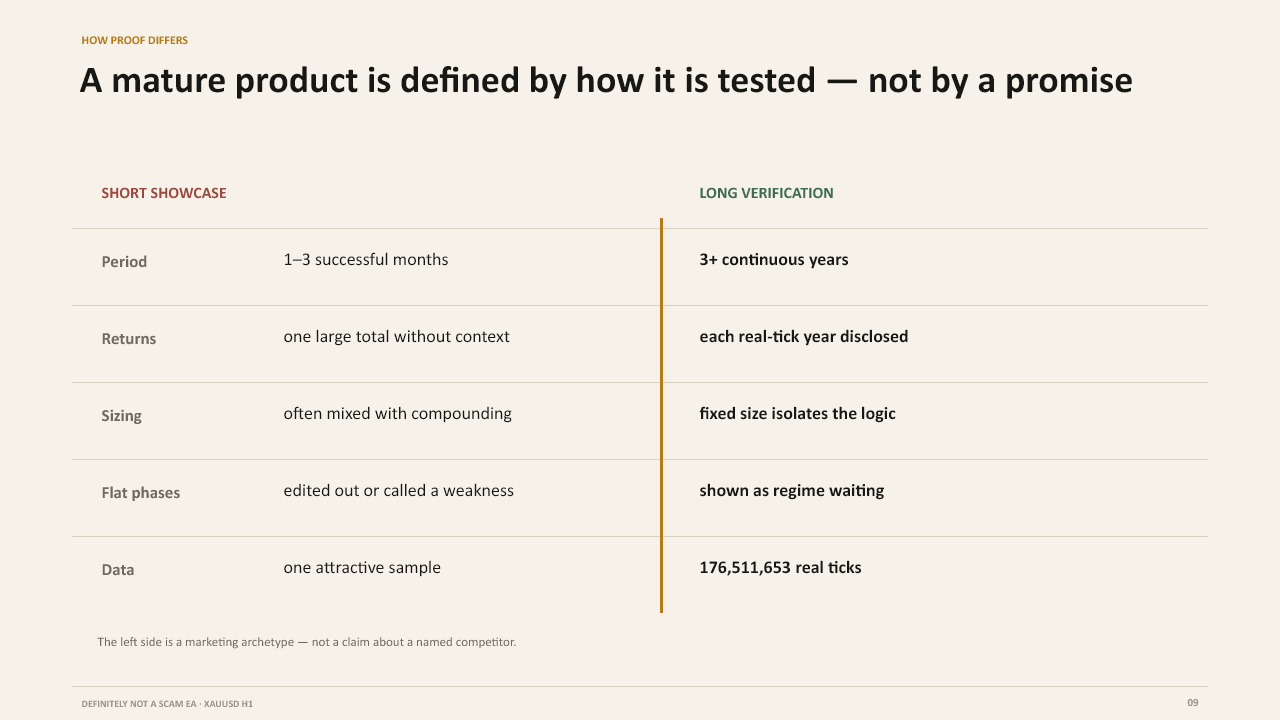Click 176,511,653 real ticks figure
This screenshot has height=720, width=1280.
point(780,568)
